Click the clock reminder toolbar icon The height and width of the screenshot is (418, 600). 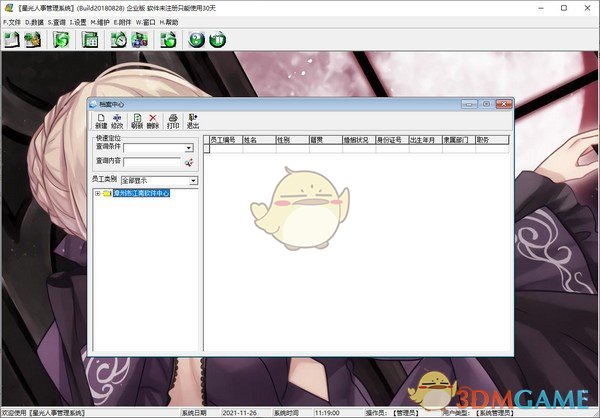[119, 40]
